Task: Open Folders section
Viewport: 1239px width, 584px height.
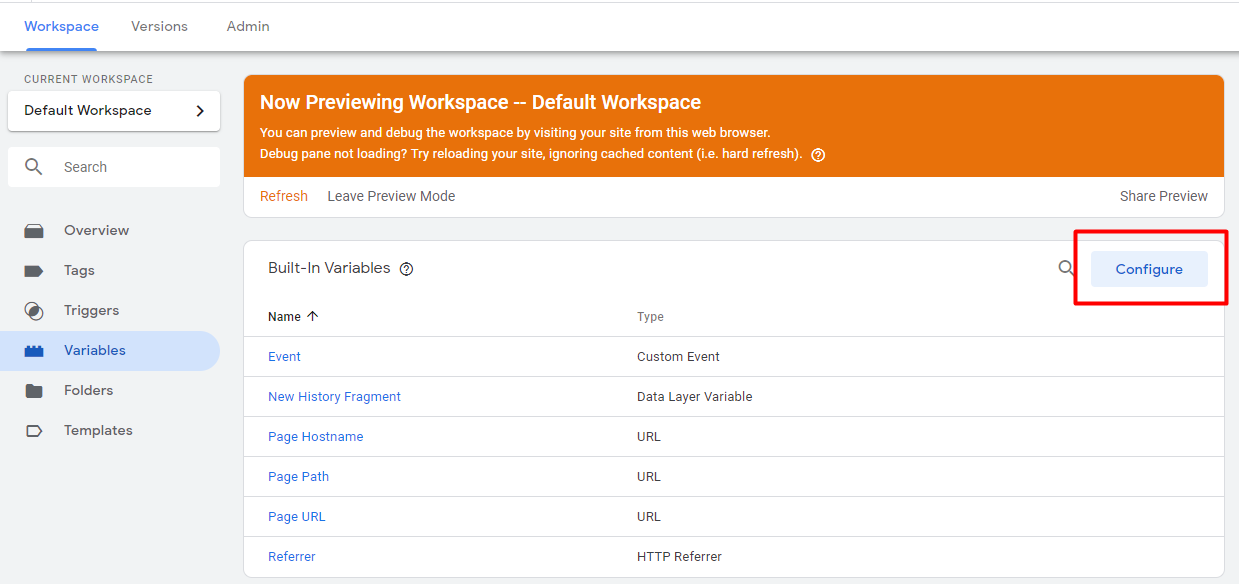Action: coord(110,391)
